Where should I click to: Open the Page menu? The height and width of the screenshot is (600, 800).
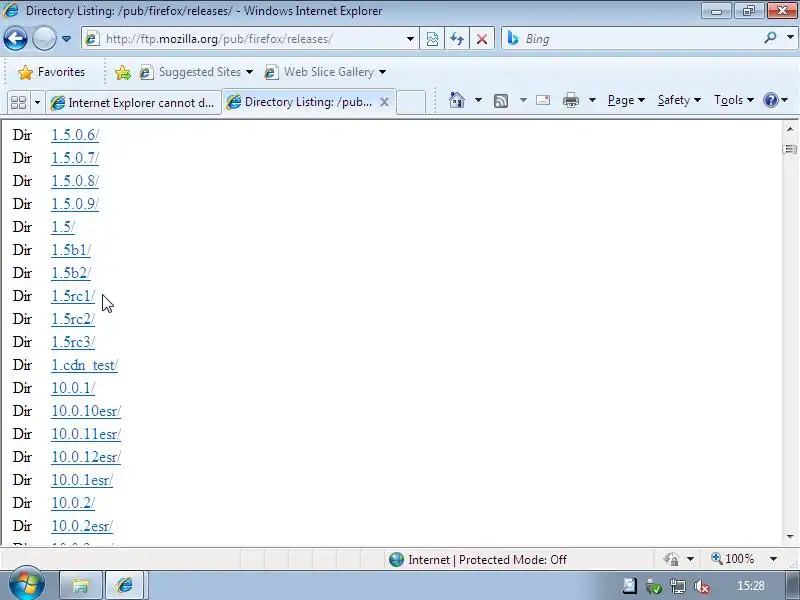[x=626, y=100]
